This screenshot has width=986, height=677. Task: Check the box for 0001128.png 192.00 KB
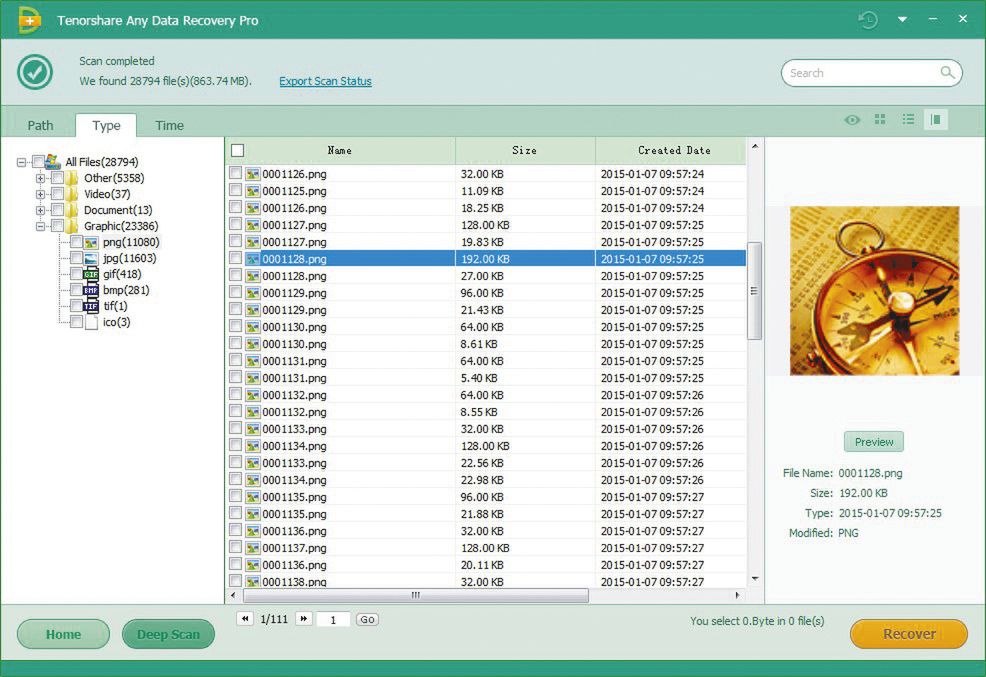235,259
